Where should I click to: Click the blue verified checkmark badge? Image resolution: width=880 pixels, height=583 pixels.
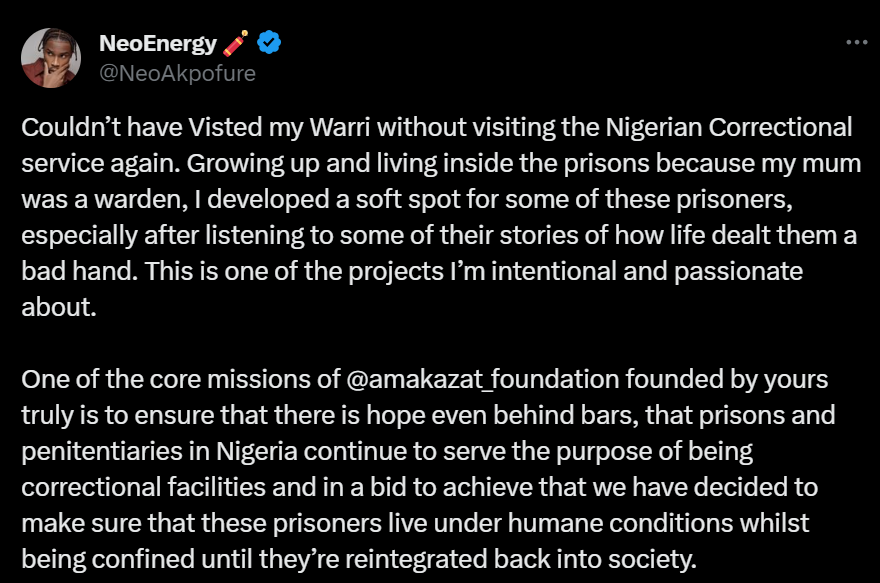coord(269,43)
